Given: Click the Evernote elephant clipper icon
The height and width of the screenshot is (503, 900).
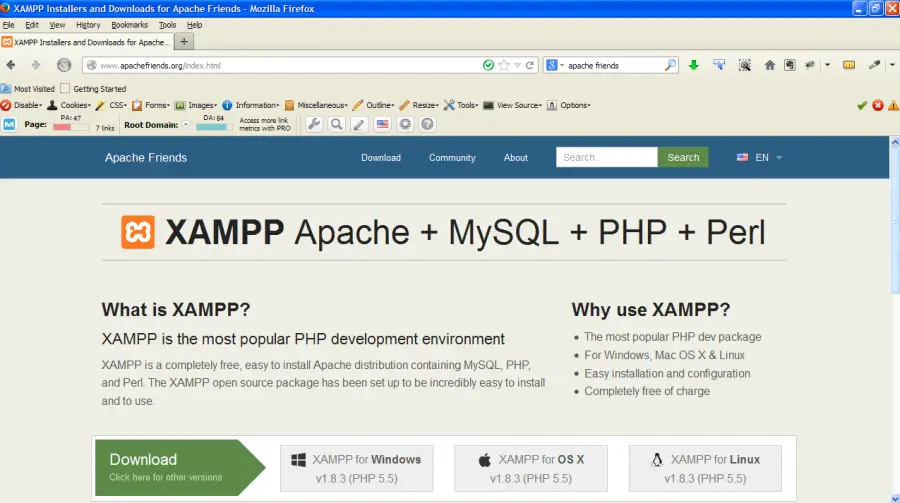Looking at the screenshot, I should pos(790,65).
